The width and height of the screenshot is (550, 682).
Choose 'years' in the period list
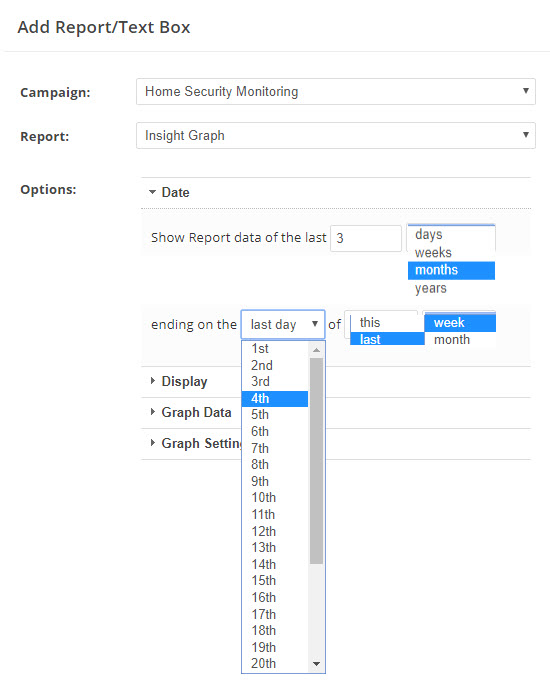(x=451, y=288)
